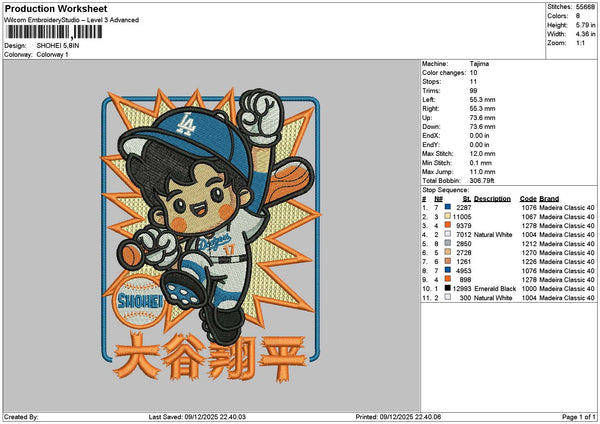Click thread code '1067' in row 2
Image resolution: width=600 pixels, height=424 pixels.
[x=529, y=217]
